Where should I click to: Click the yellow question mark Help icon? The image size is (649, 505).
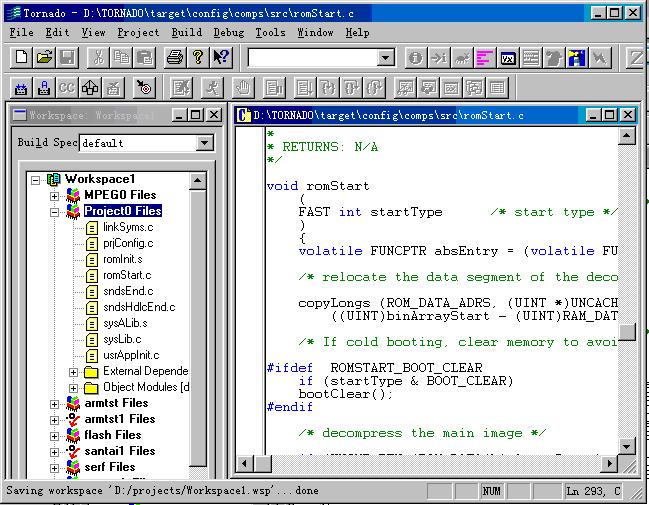[x=198, y=58]
